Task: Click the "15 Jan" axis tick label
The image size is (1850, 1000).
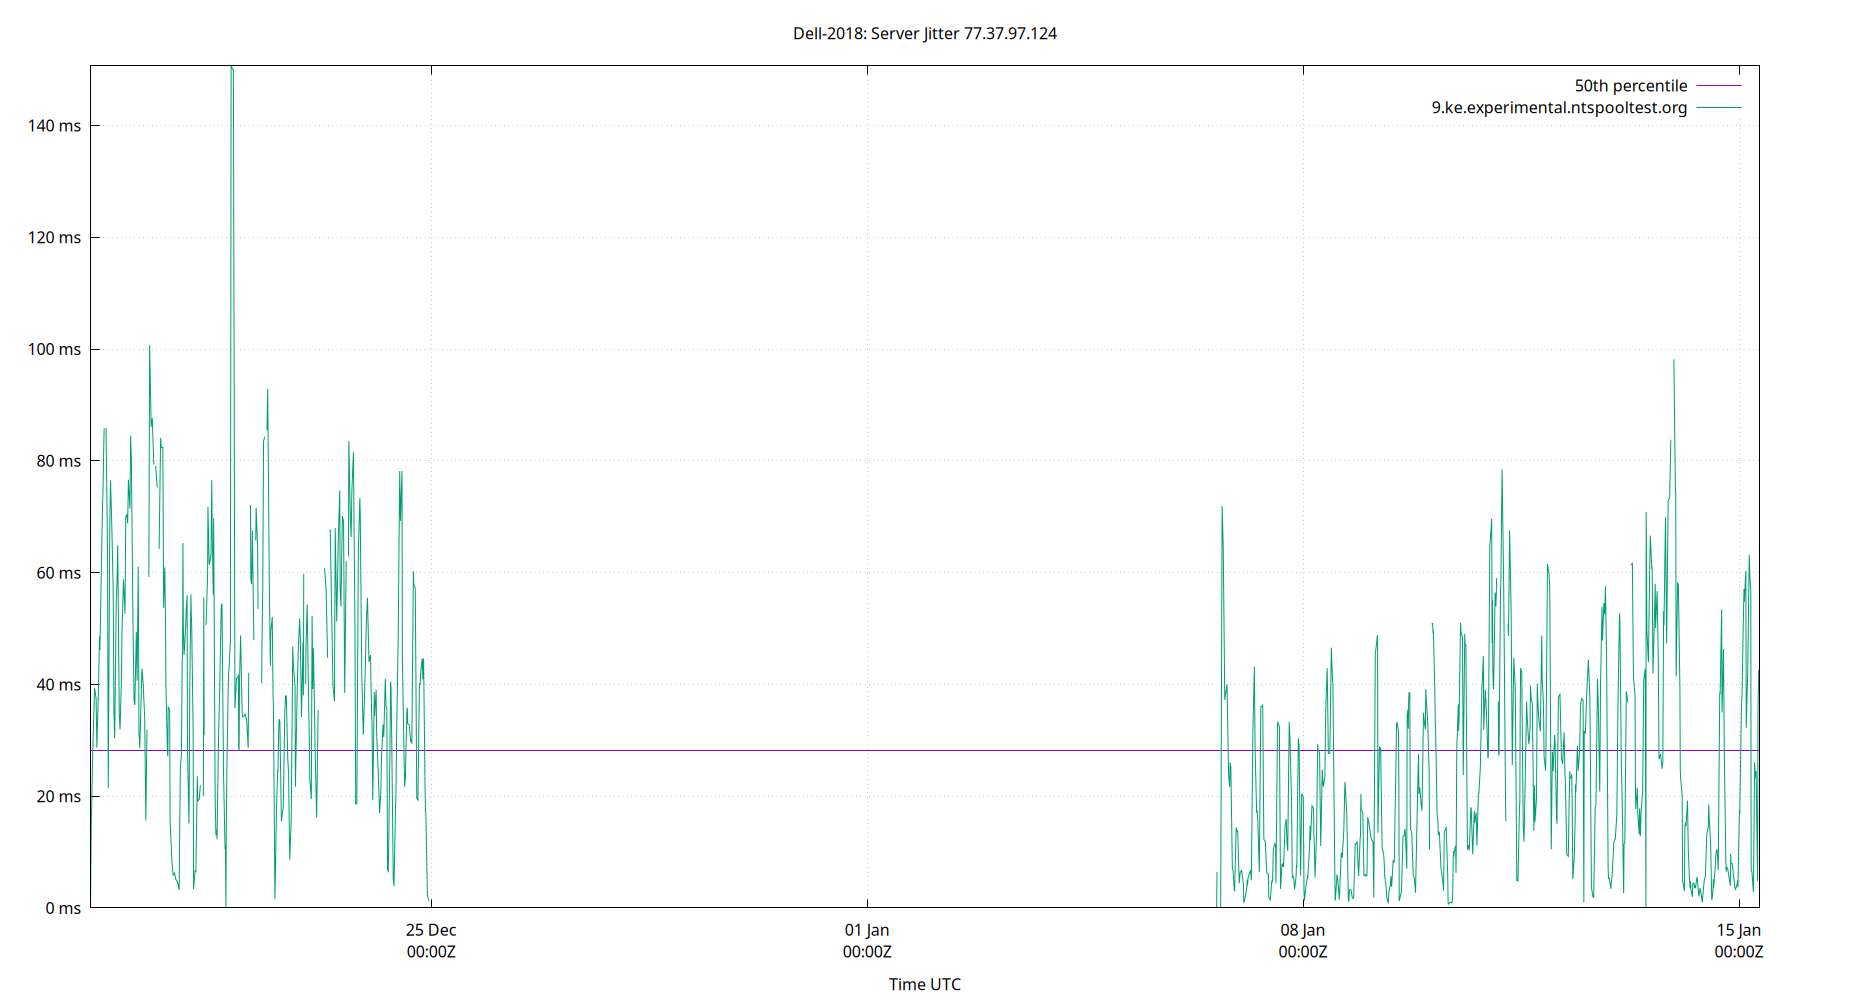Action: (1738, 930)
